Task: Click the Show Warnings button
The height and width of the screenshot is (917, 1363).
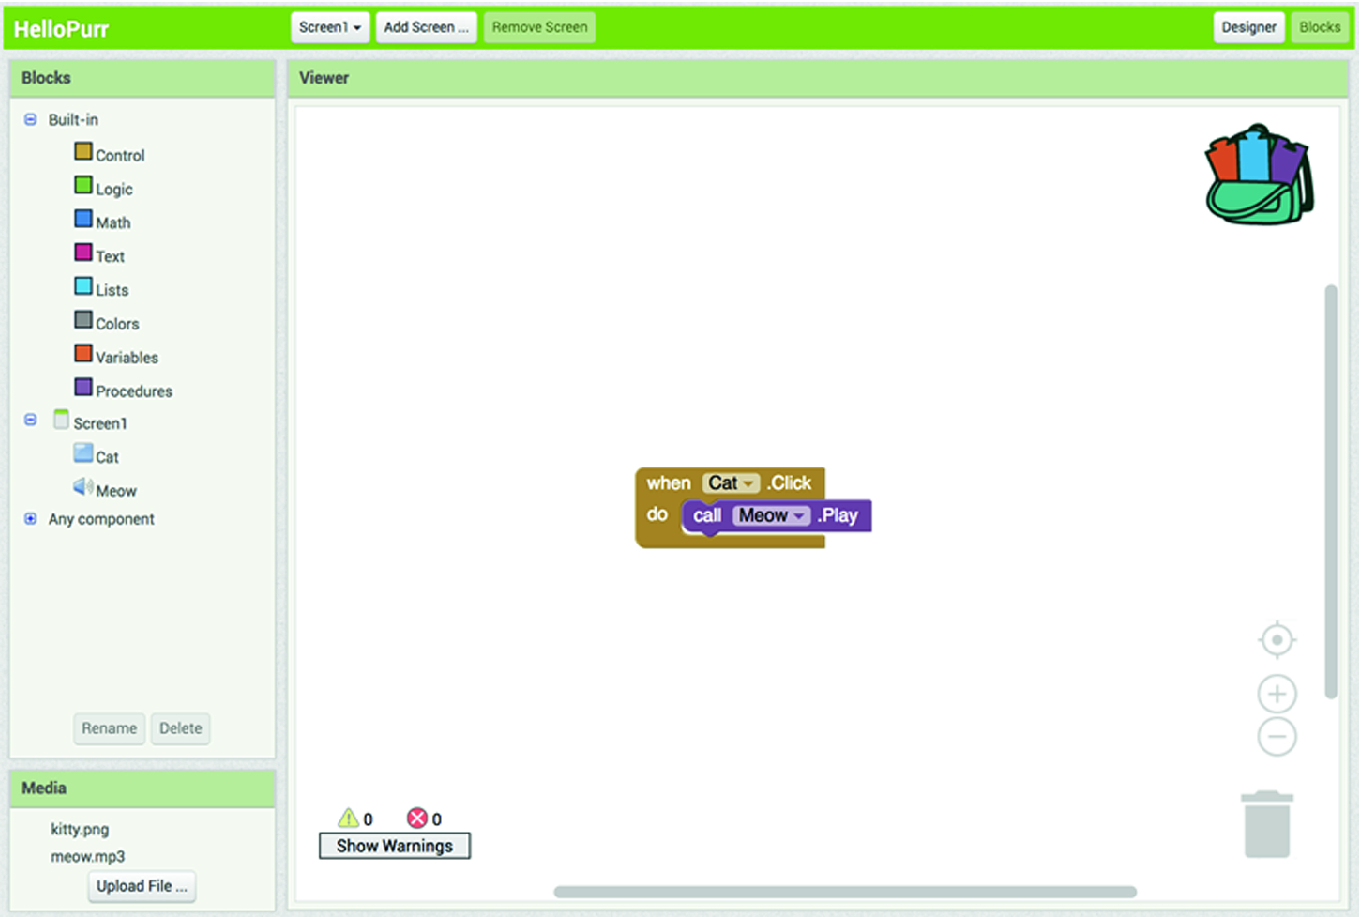Action: click(395, 846)
